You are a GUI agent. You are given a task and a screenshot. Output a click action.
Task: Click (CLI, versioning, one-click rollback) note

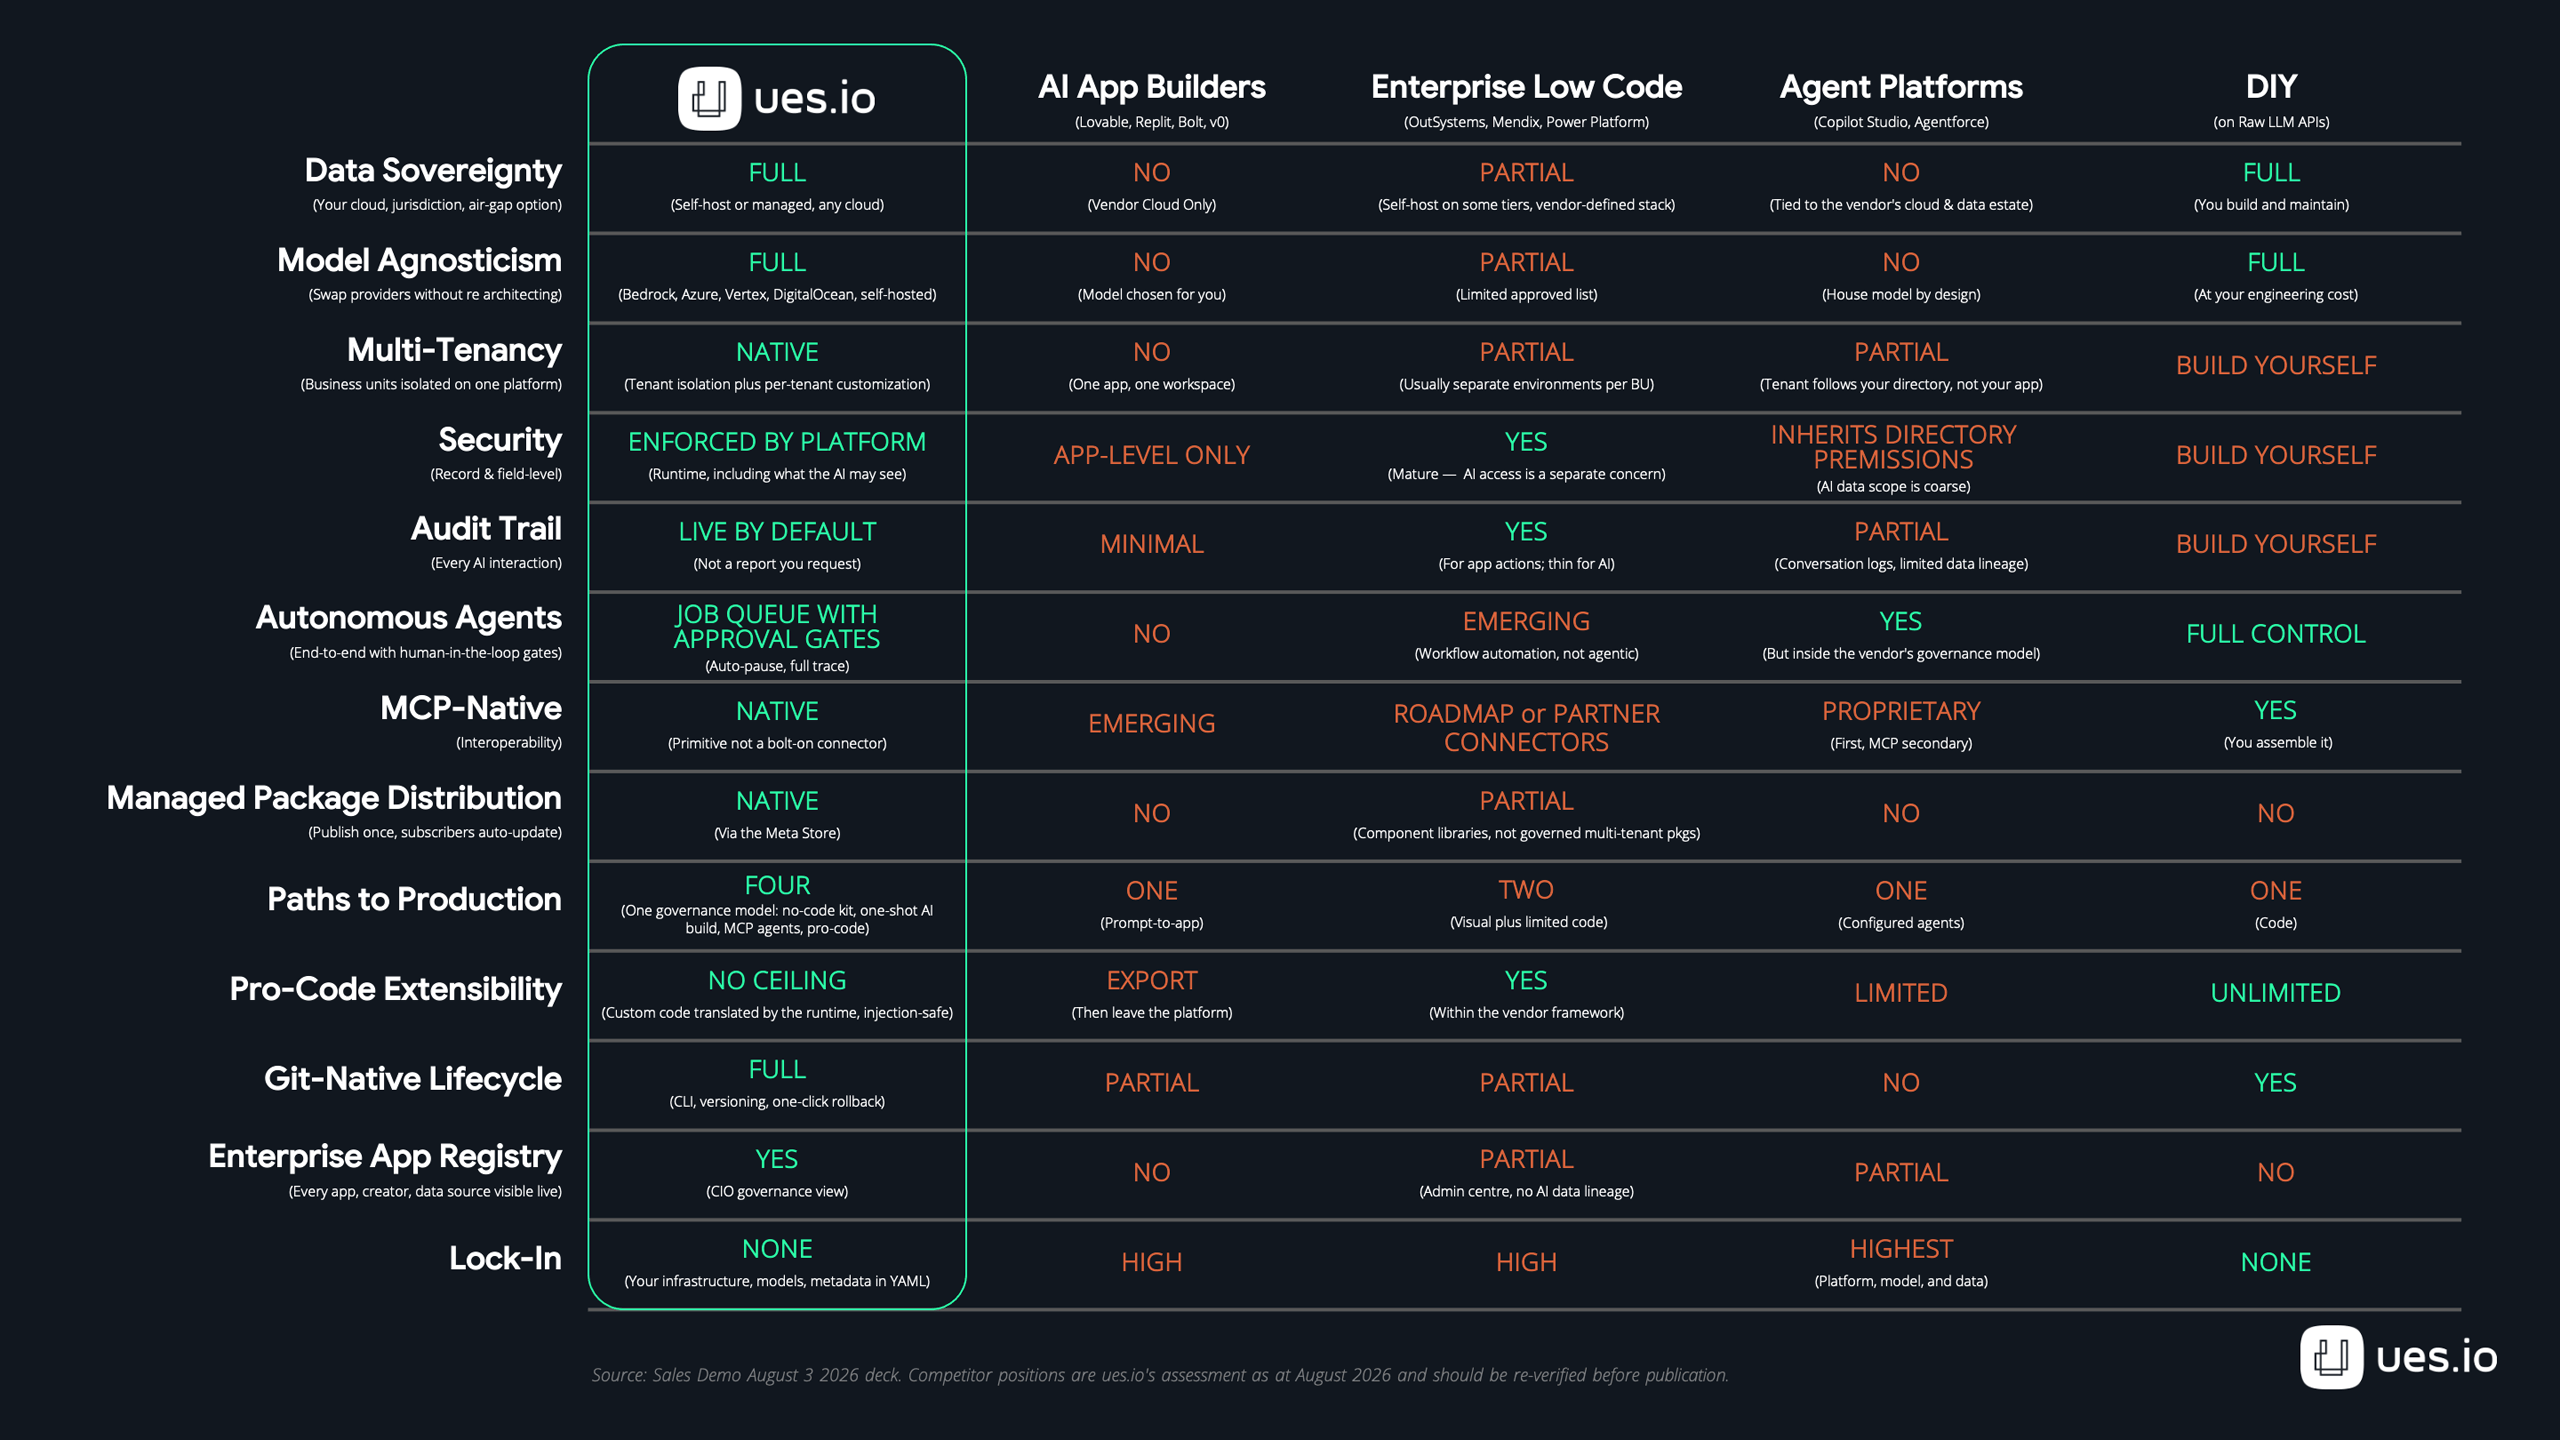point(777,1102)
